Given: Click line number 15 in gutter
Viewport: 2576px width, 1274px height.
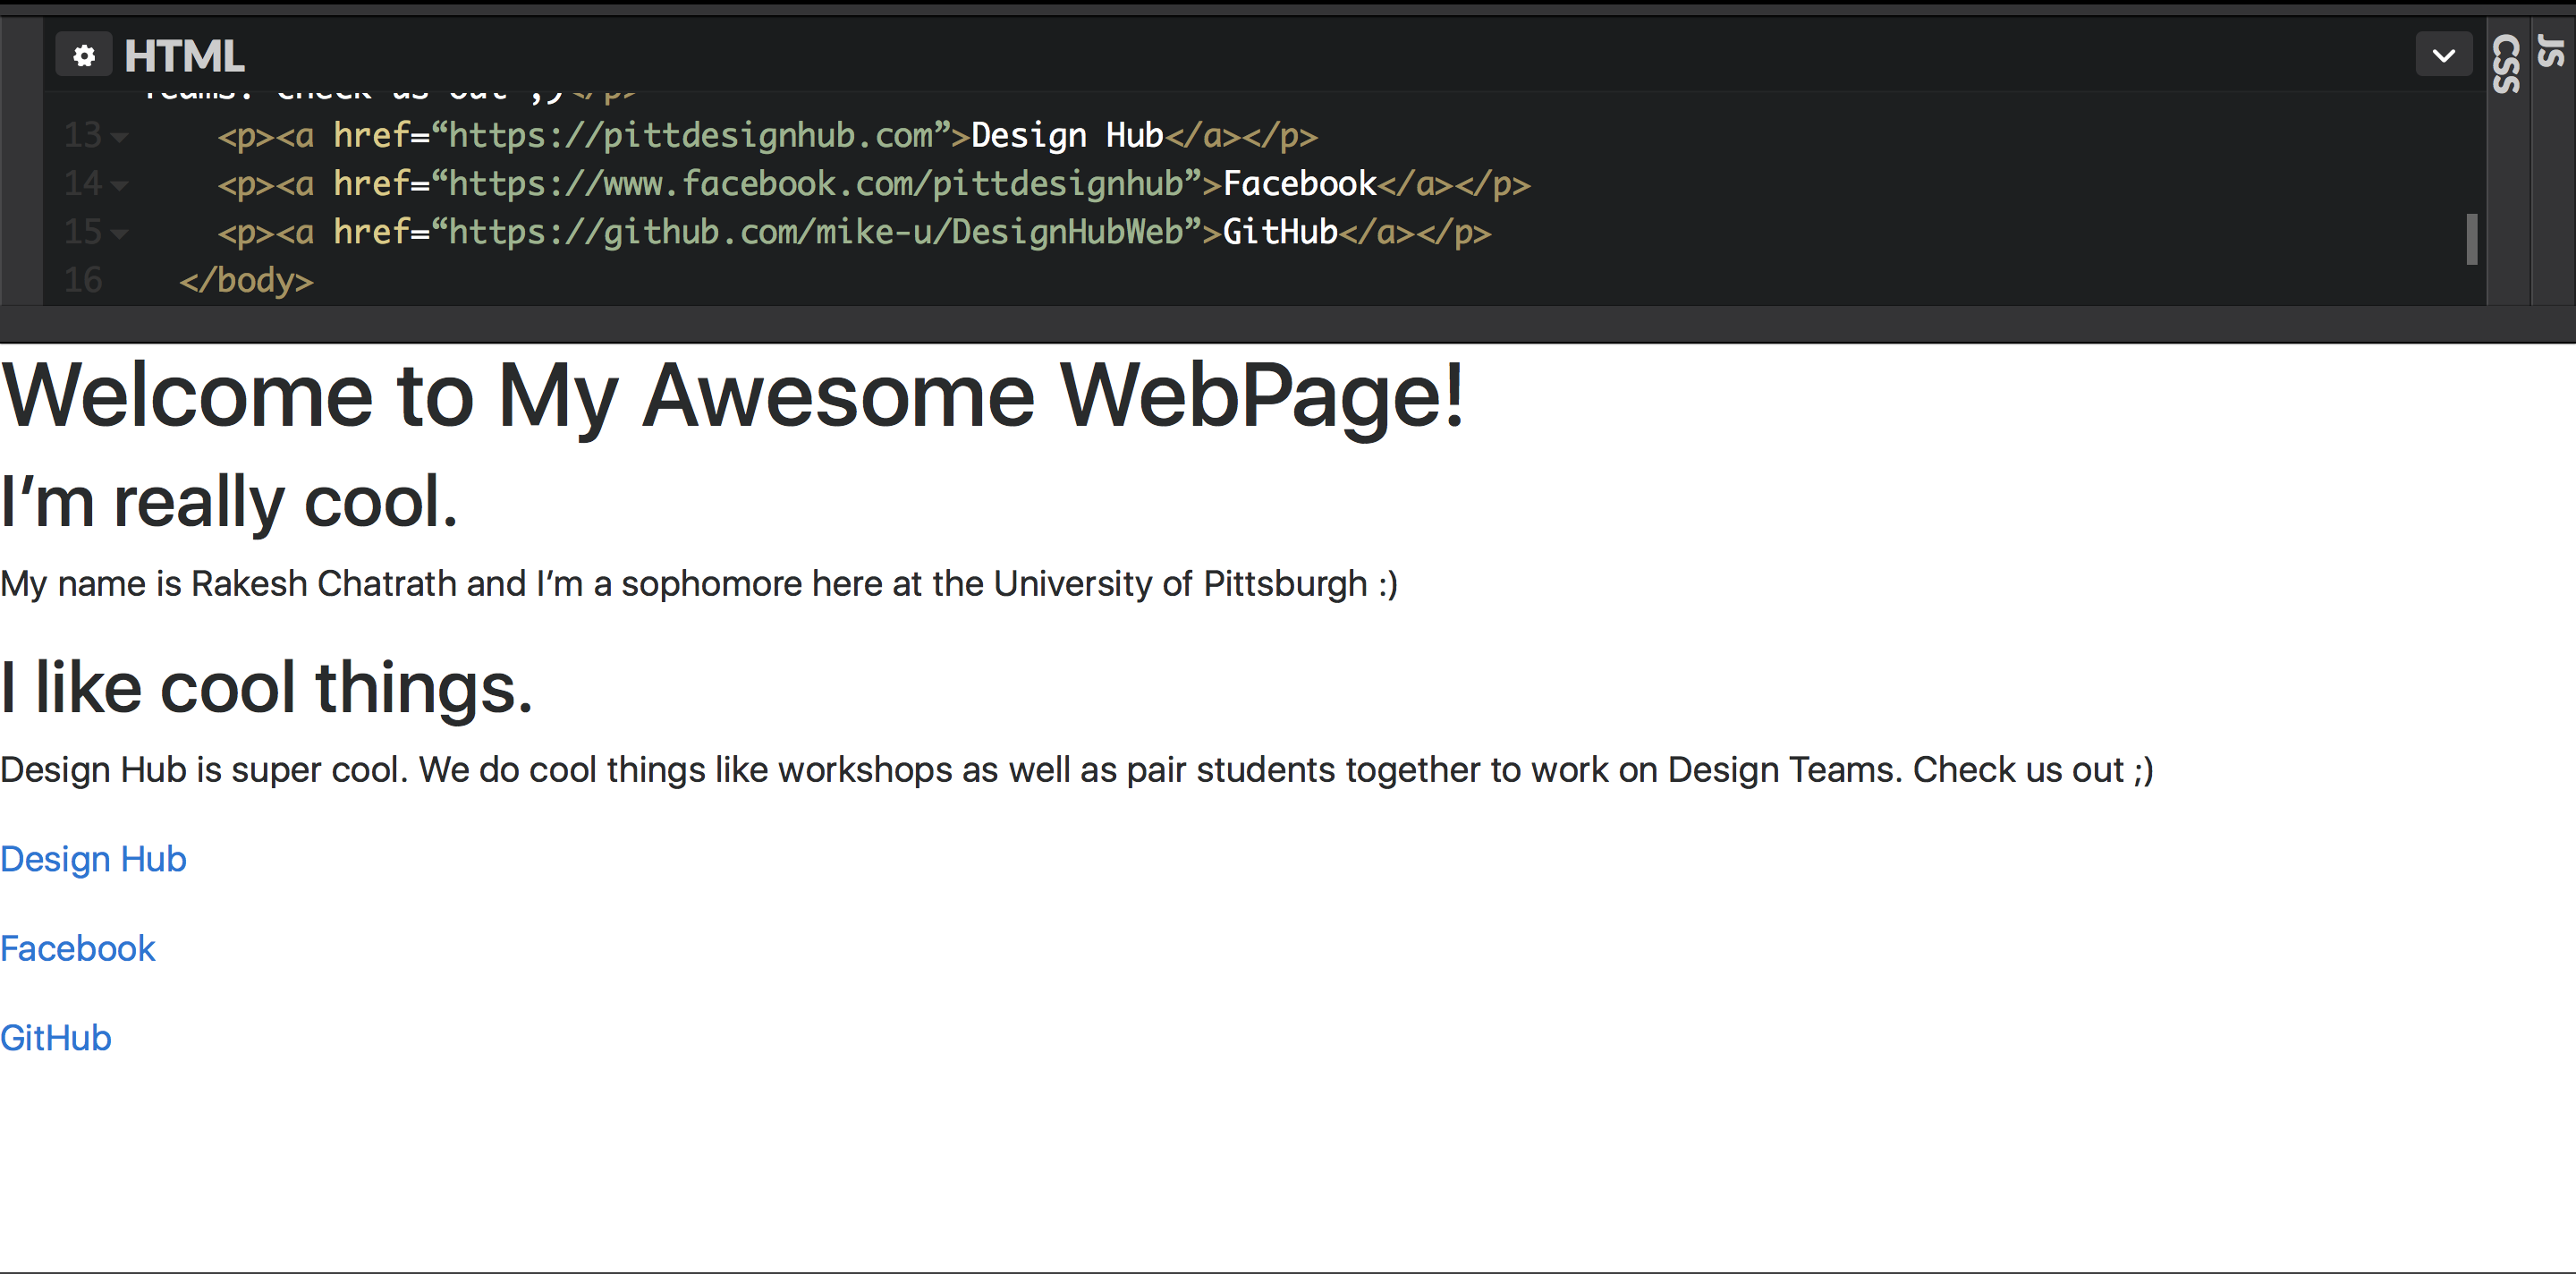Looking at the screenshot, I should click(83, 232).
